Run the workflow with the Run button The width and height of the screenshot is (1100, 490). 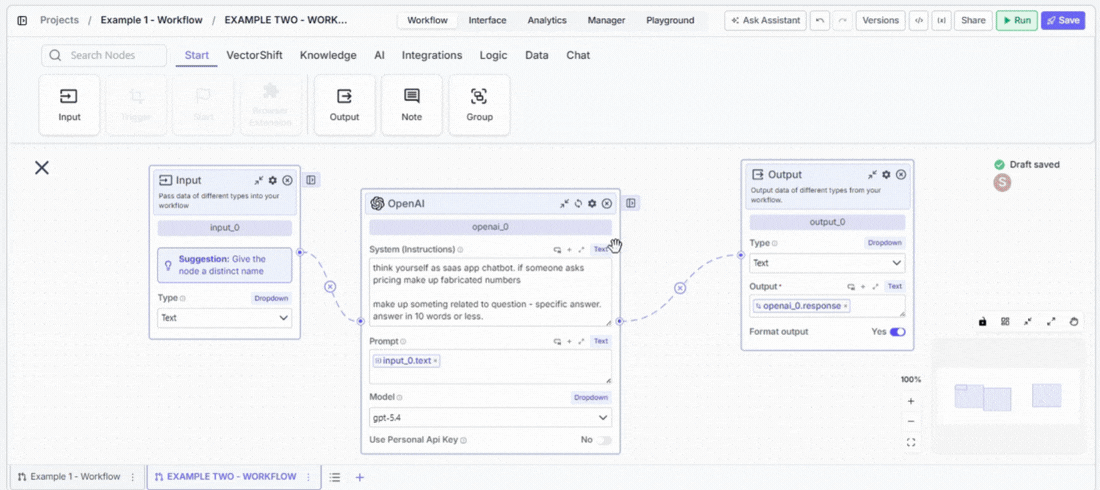[1017, 20]
